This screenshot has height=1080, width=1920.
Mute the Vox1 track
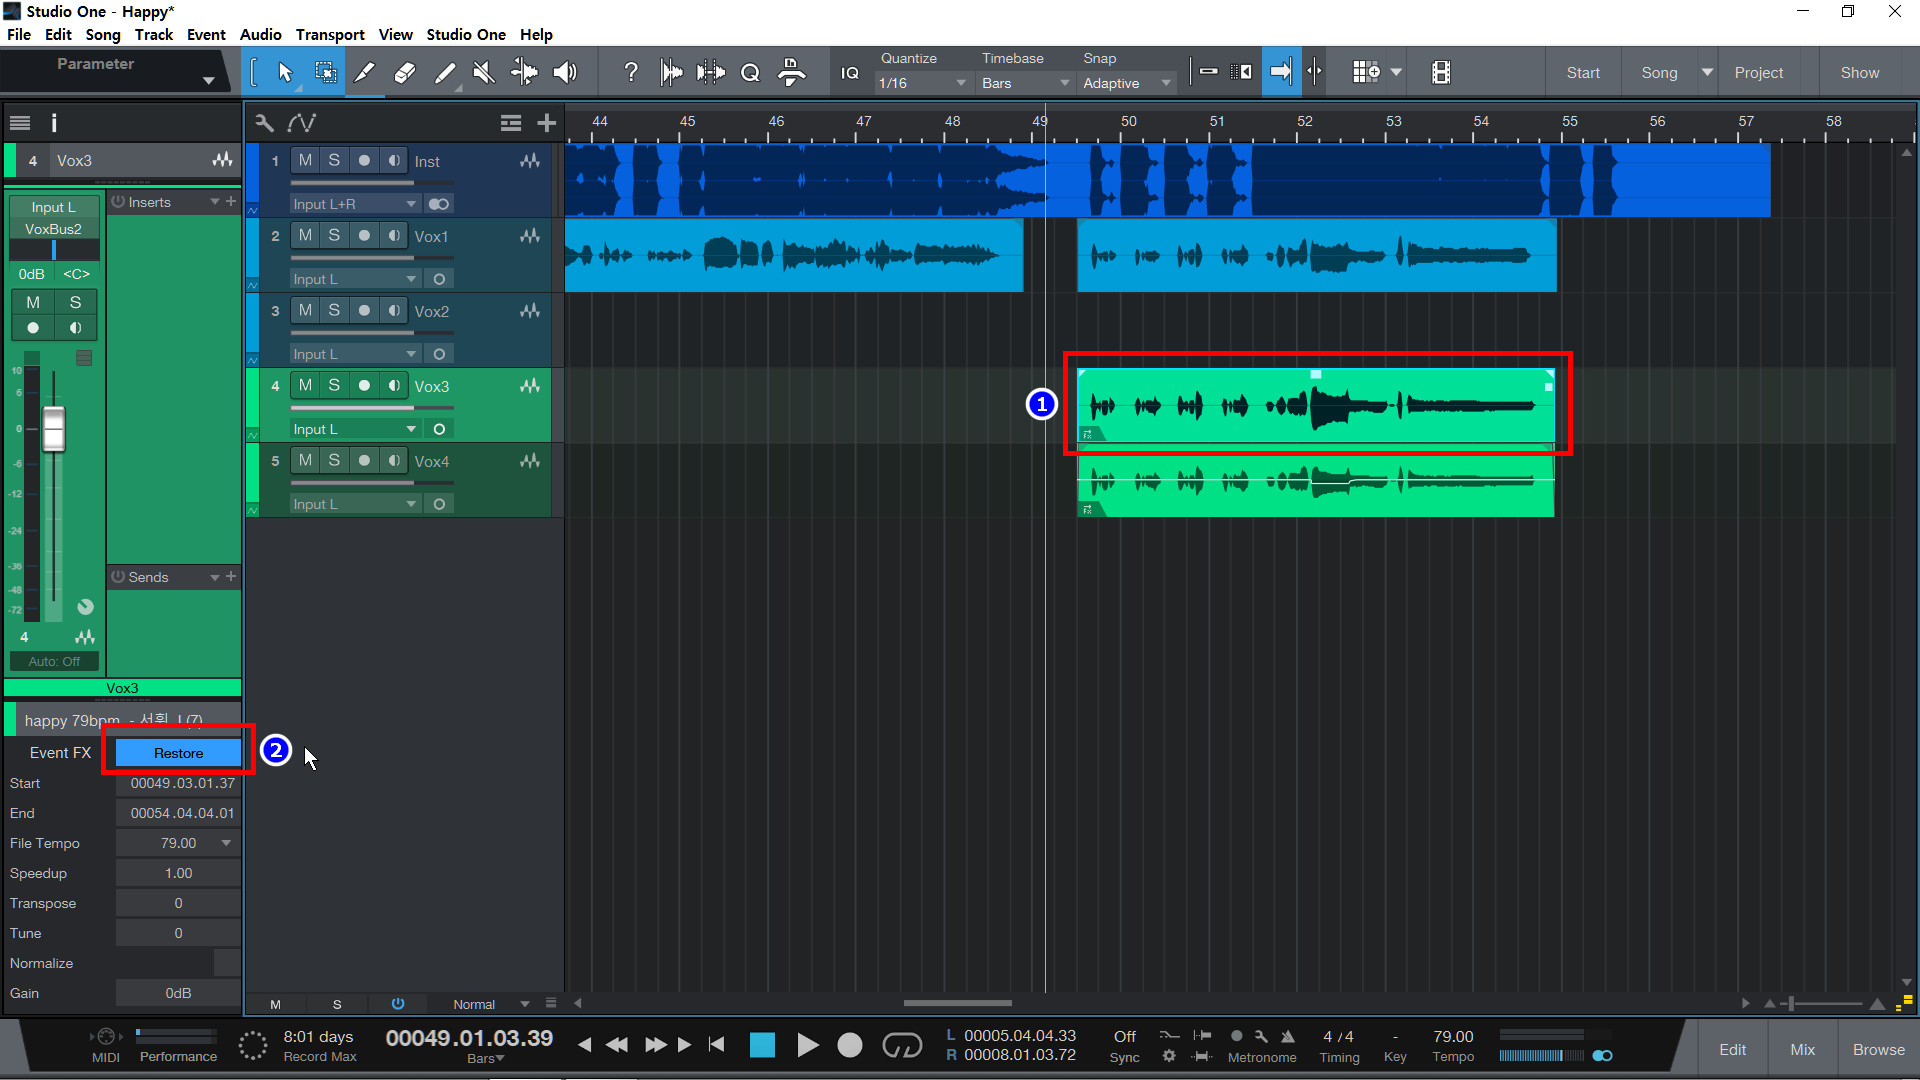(305, 235)
